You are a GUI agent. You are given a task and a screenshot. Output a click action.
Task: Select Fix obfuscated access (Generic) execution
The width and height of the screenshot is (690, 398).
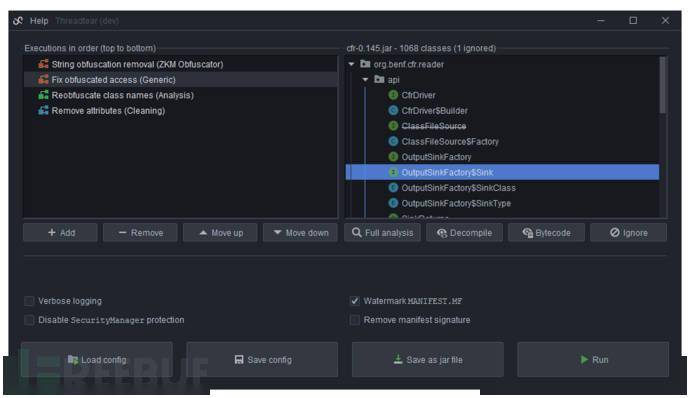[x=180, y=80]
